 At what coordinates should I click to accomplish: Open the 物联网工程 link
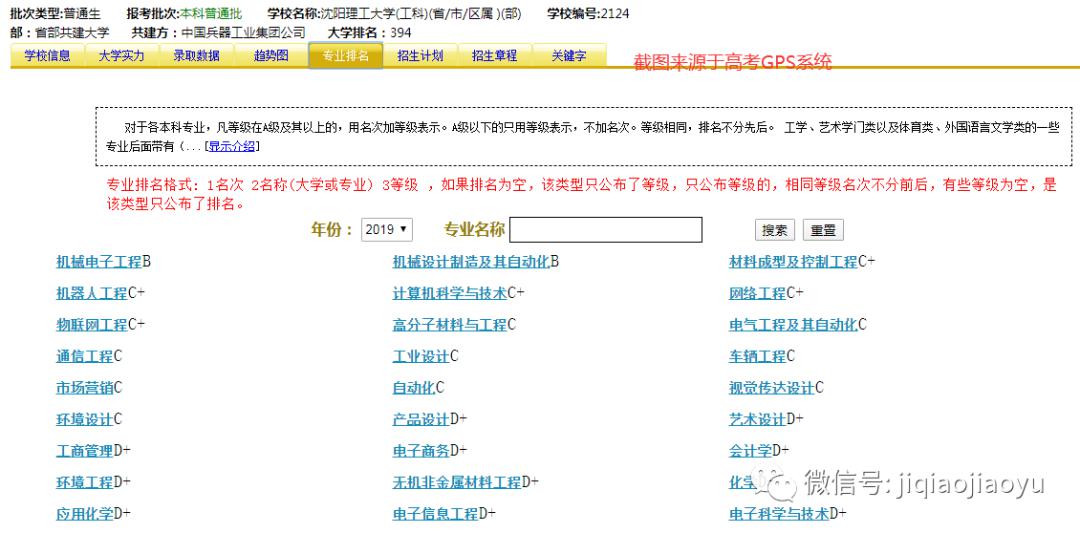[x=92, y=324]
